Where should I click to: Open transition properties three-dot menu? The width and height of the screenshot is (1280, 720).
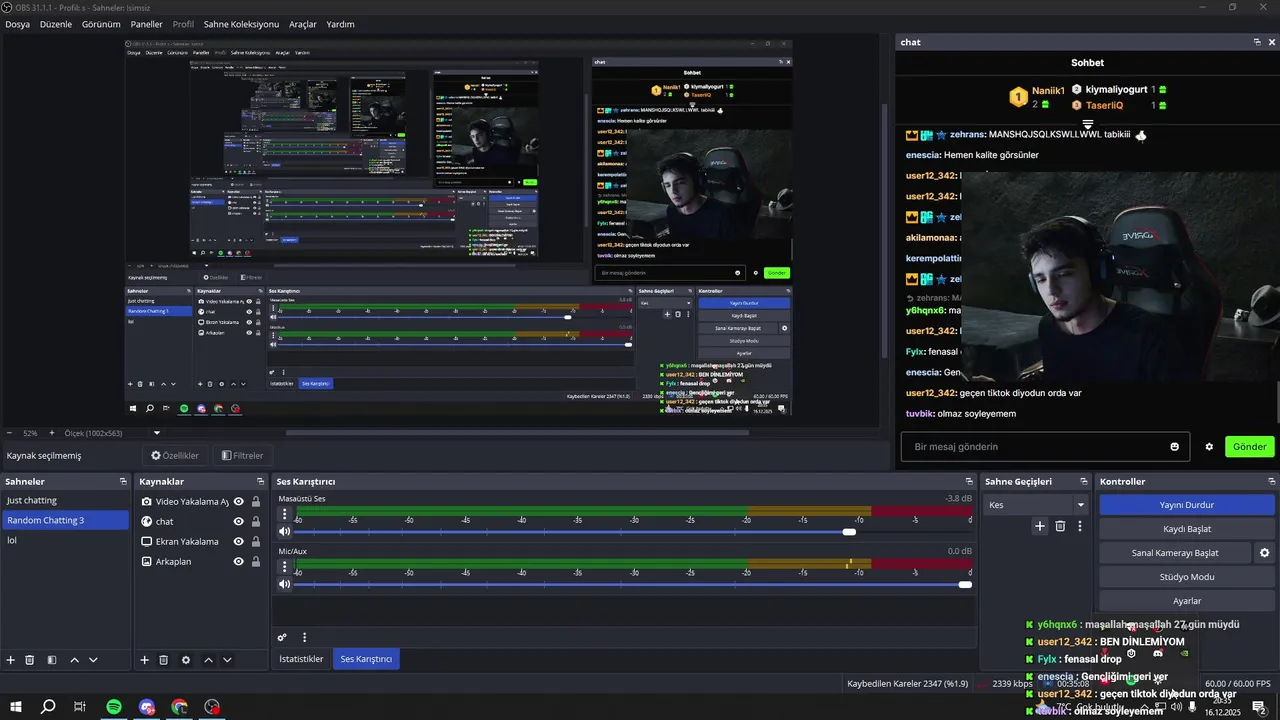pos(1080,526)
